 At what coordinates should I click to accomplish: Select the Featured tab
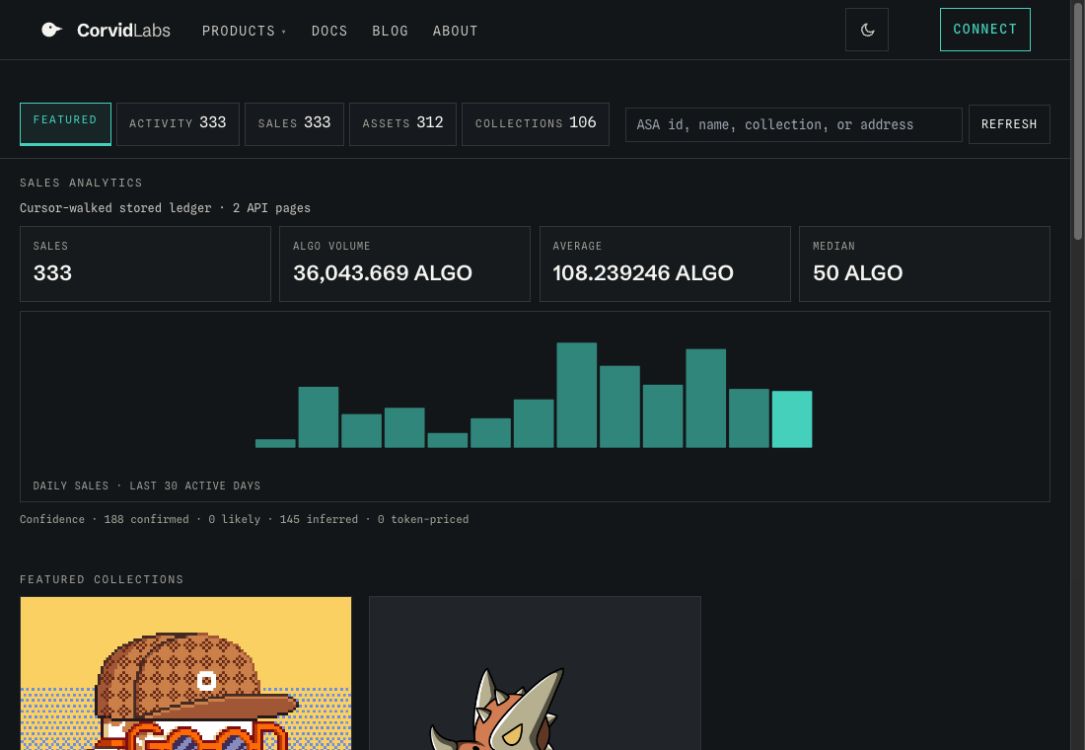pyautogui.click(x=65, y=124)
